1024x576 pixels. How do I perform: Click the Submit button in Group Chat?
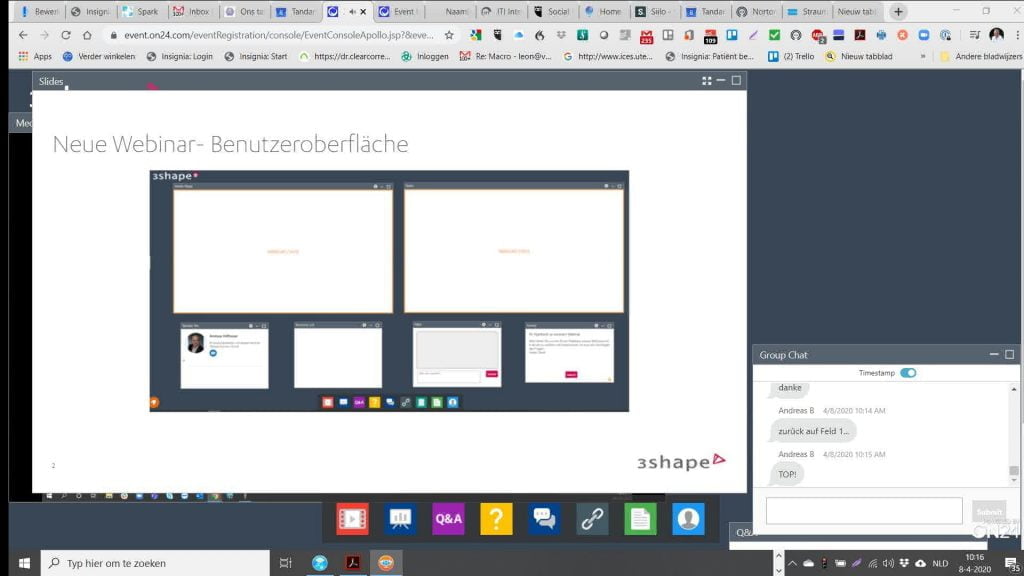[988, 512]
